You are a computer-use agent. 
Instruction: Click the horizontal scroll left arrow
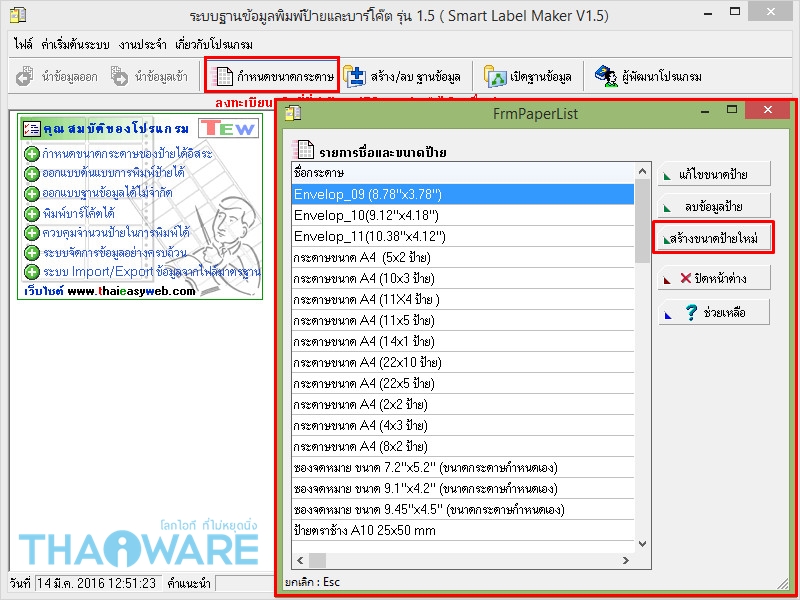[x=301, y=560]
